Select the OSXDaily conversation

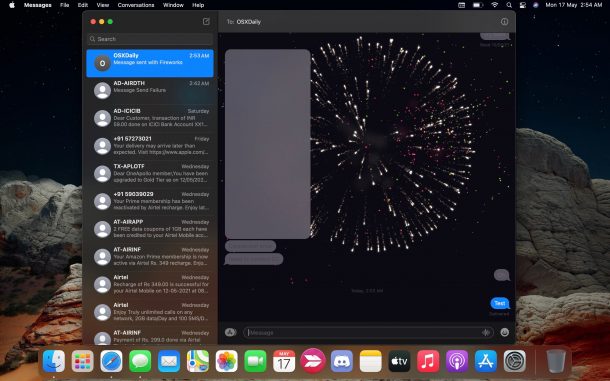tap(150, 63)
